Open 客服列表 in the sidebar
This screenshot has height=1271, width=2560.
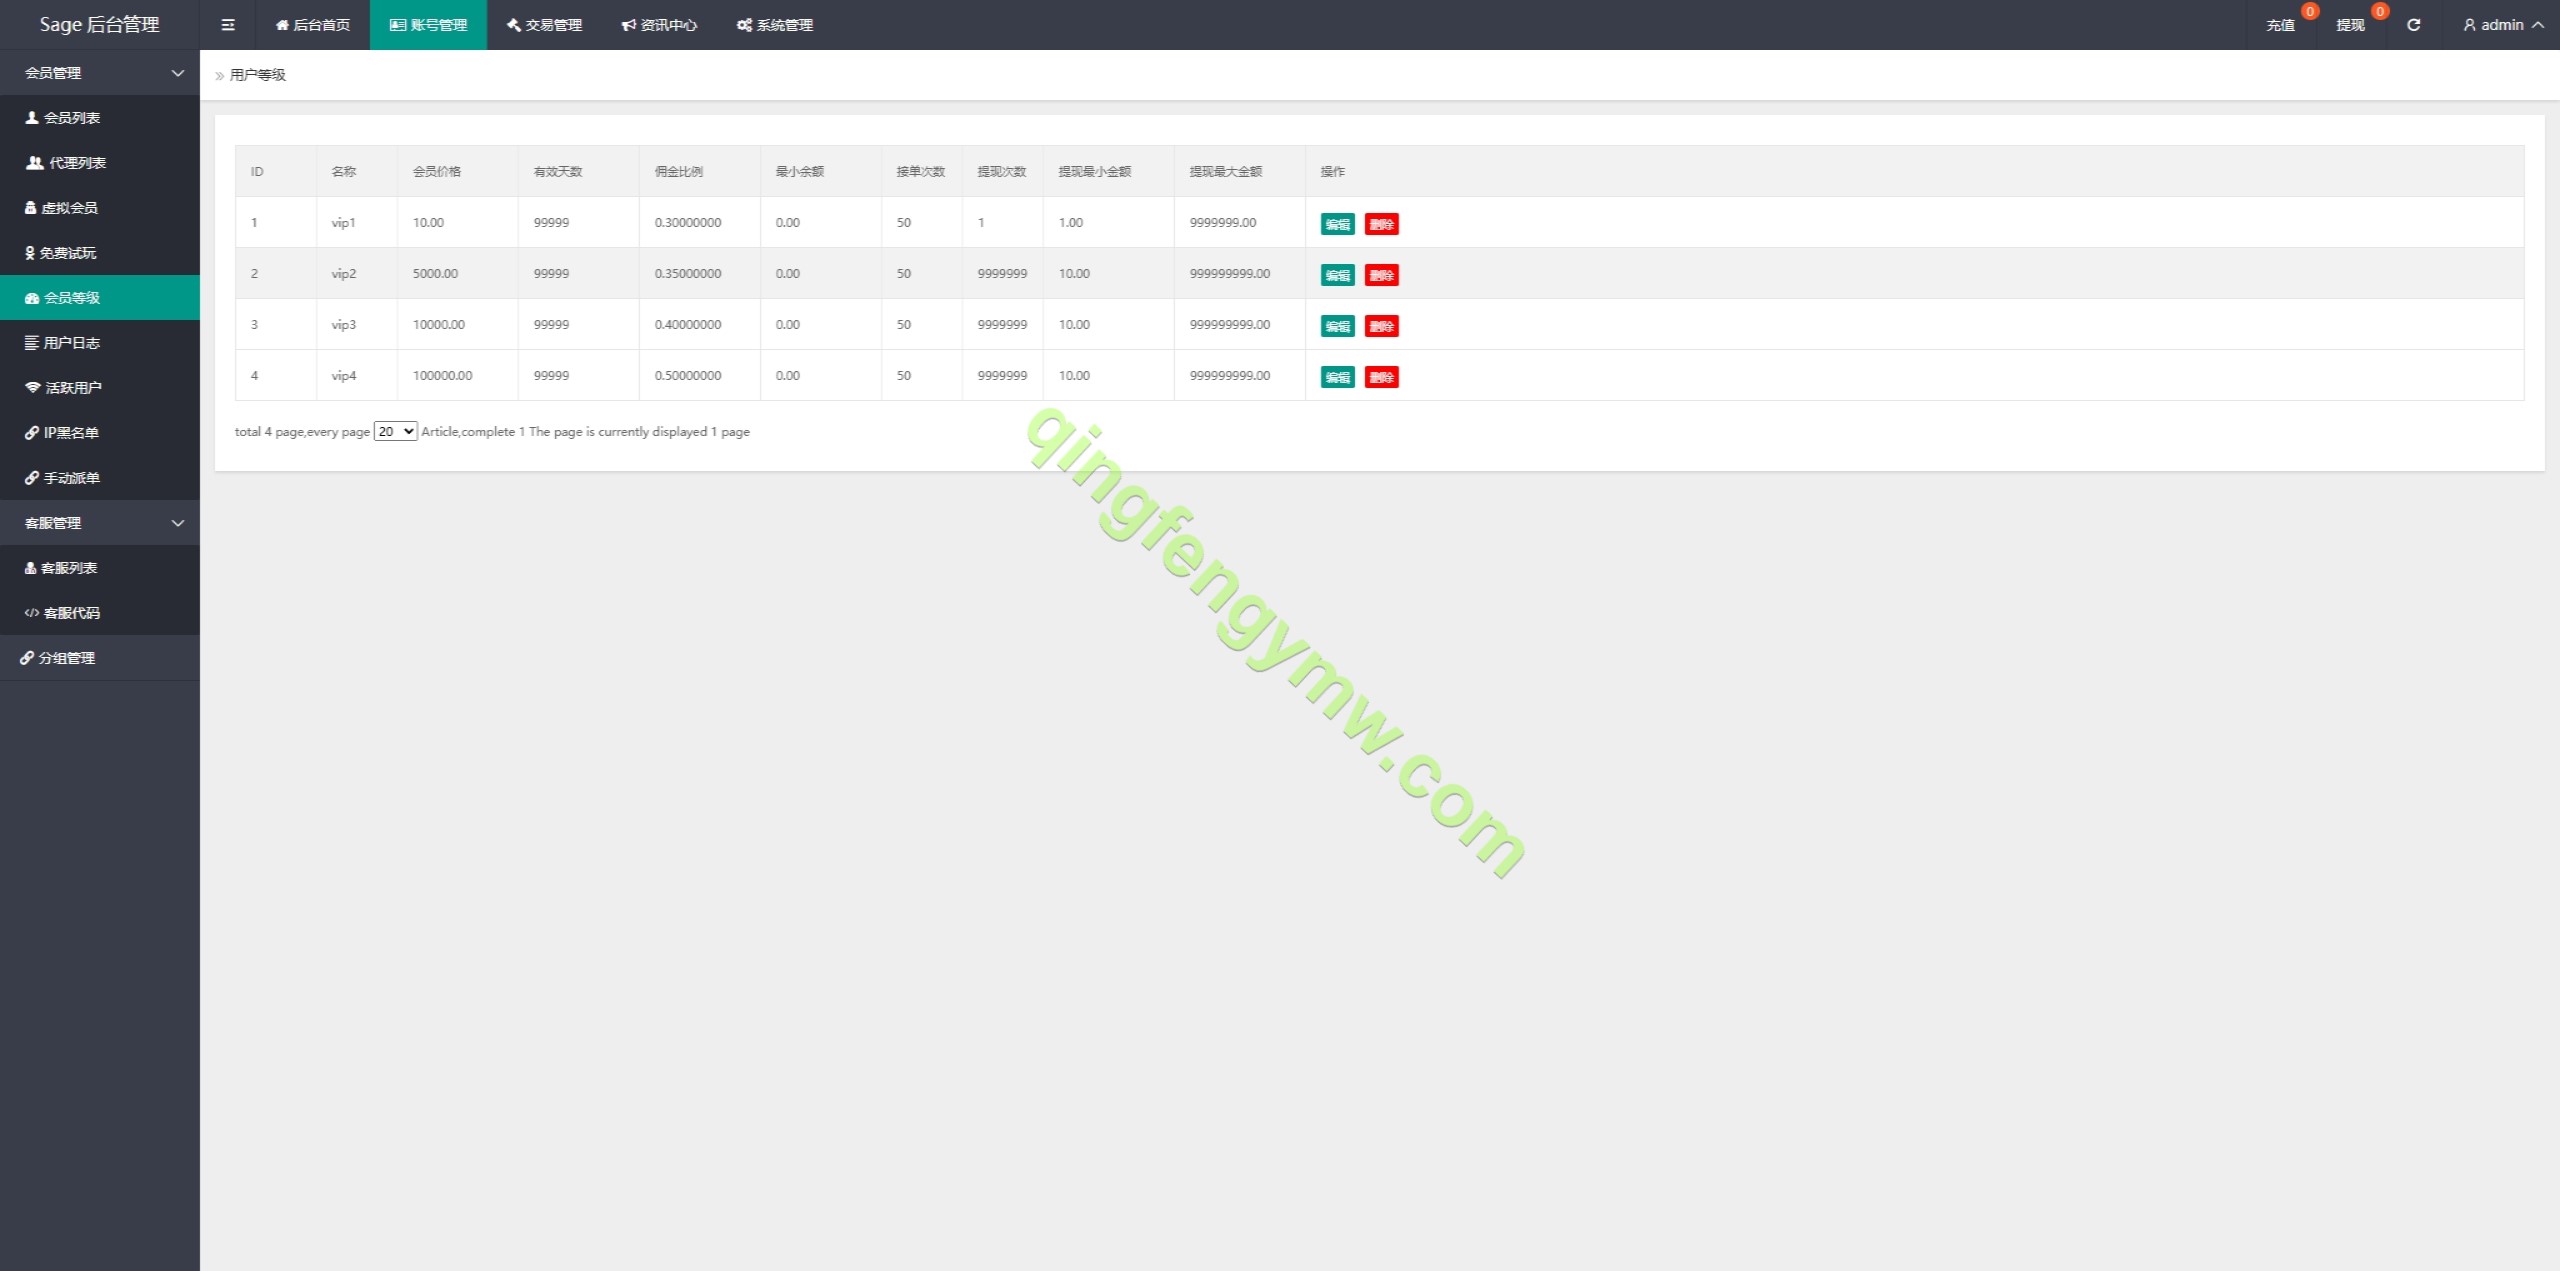[x=100, y=568]
